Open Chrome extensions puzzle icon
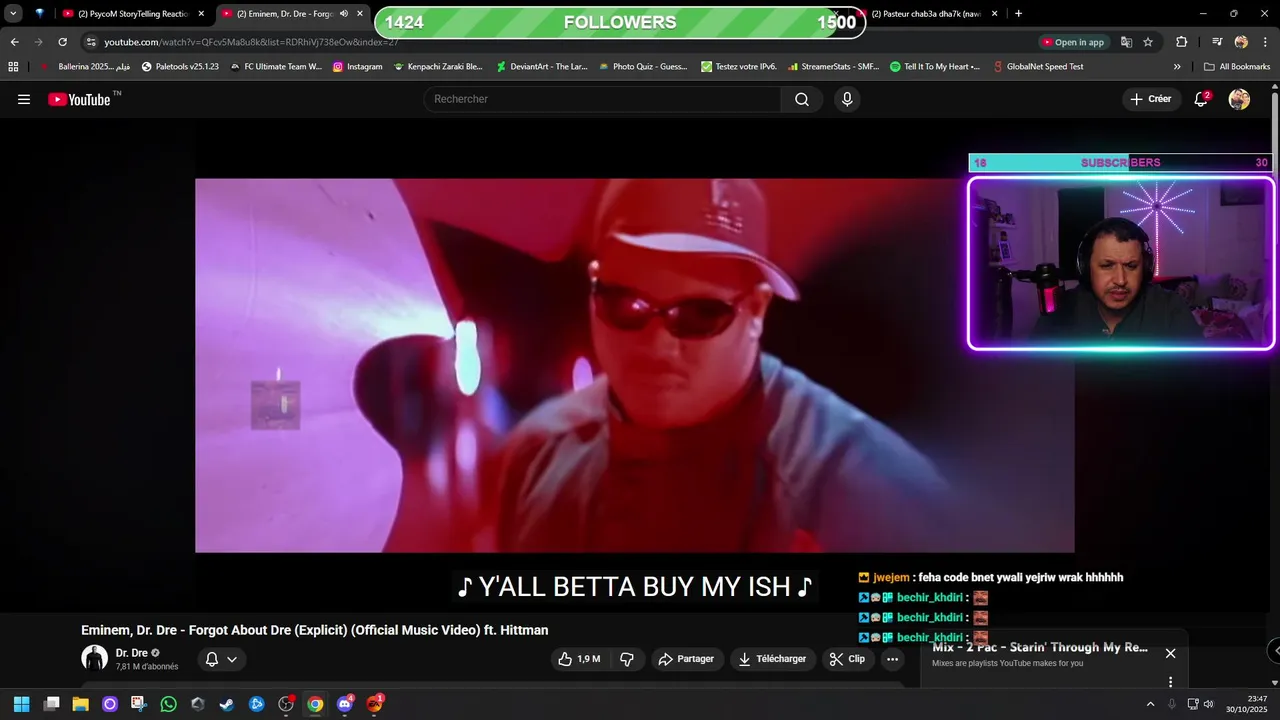1280x720 pixels. [1181, 42]
